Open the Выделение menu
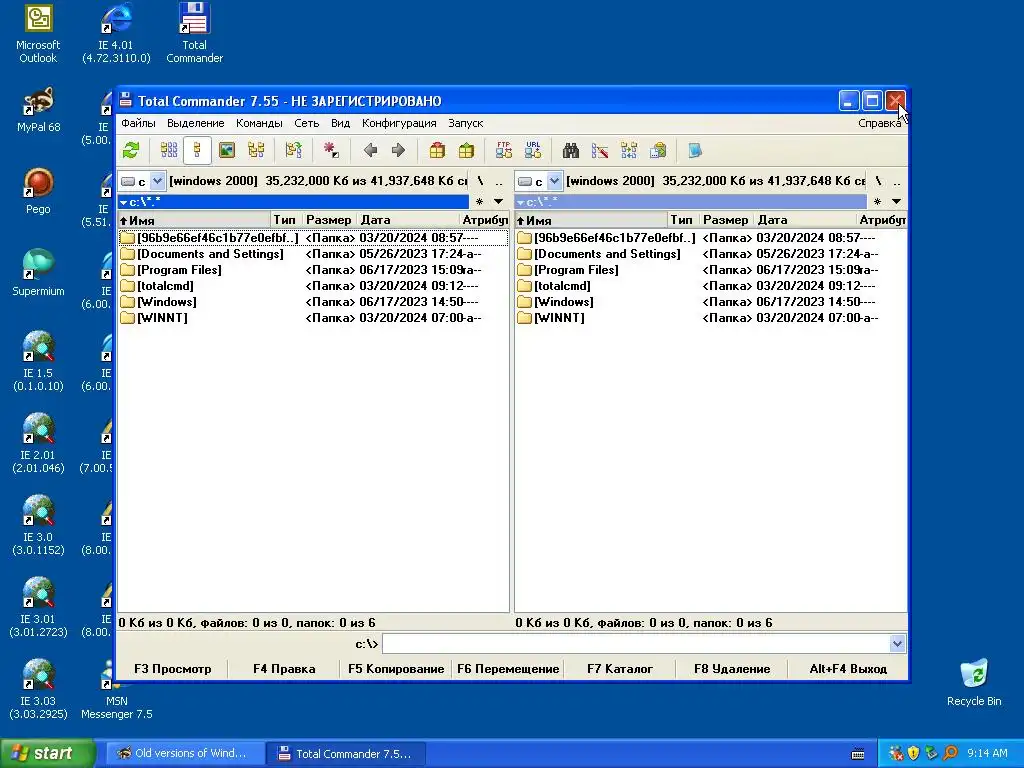Image resolution: width=1024 pixels, height=768 pixels. pyautogui.click(x=195, y=123)
